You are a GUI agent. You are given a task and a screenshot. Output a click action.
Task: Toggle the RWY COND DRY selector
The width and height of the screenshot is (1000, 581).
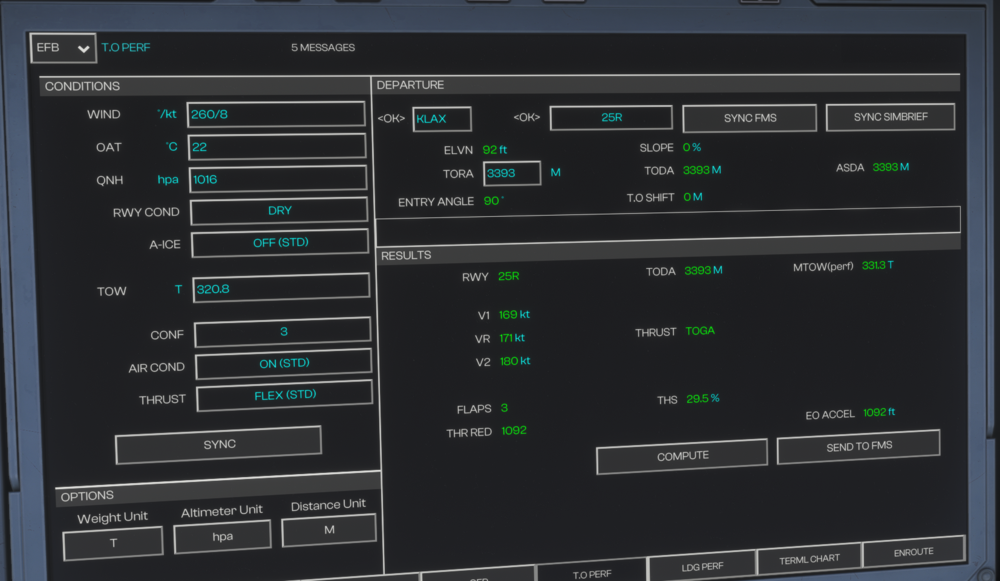[x=279, y=212]
